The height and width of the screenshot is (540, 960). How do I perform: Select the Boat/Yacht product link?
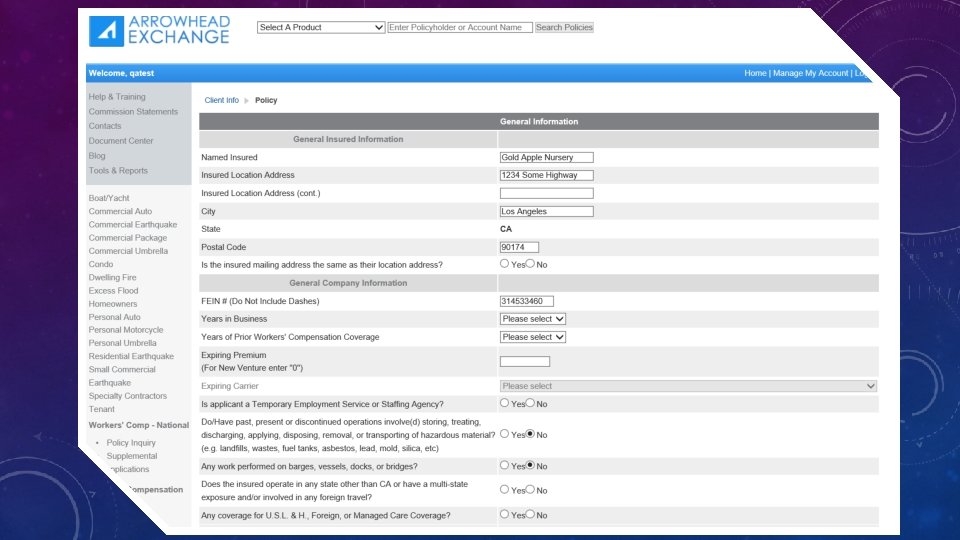click(x=109, y=198)
